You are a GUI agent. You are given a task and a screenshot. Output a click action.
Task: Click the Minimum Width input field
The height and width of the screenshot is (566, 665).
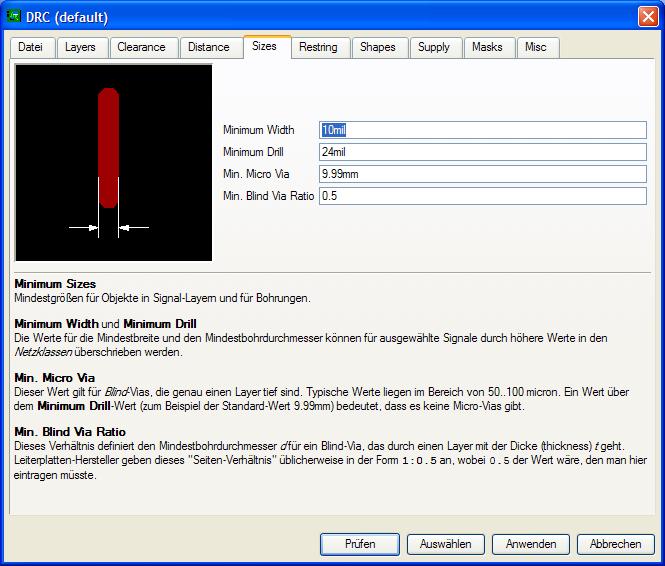point(483,130)
